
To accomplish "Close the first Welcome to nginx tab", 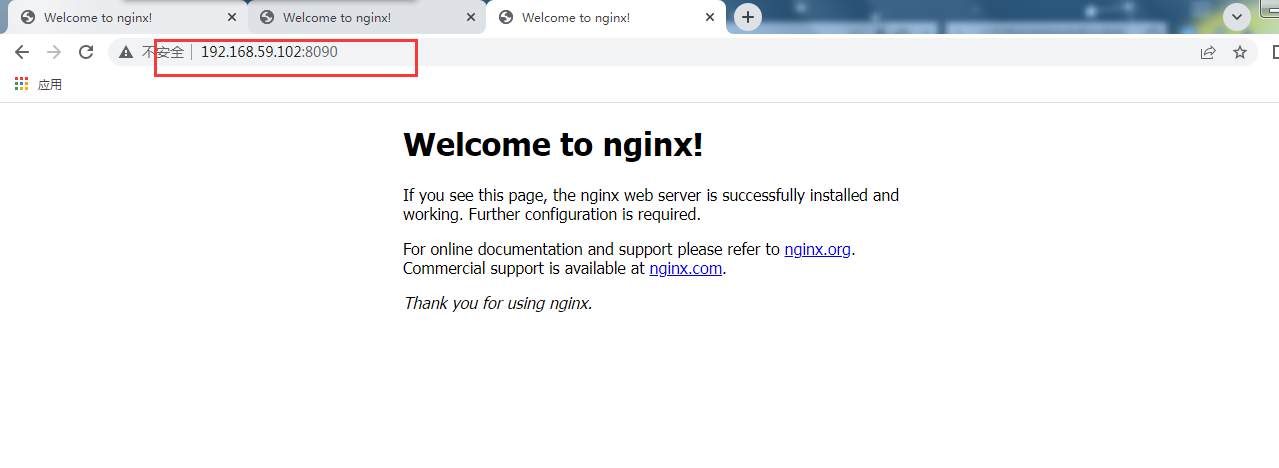I will click(x=232, y=18).
